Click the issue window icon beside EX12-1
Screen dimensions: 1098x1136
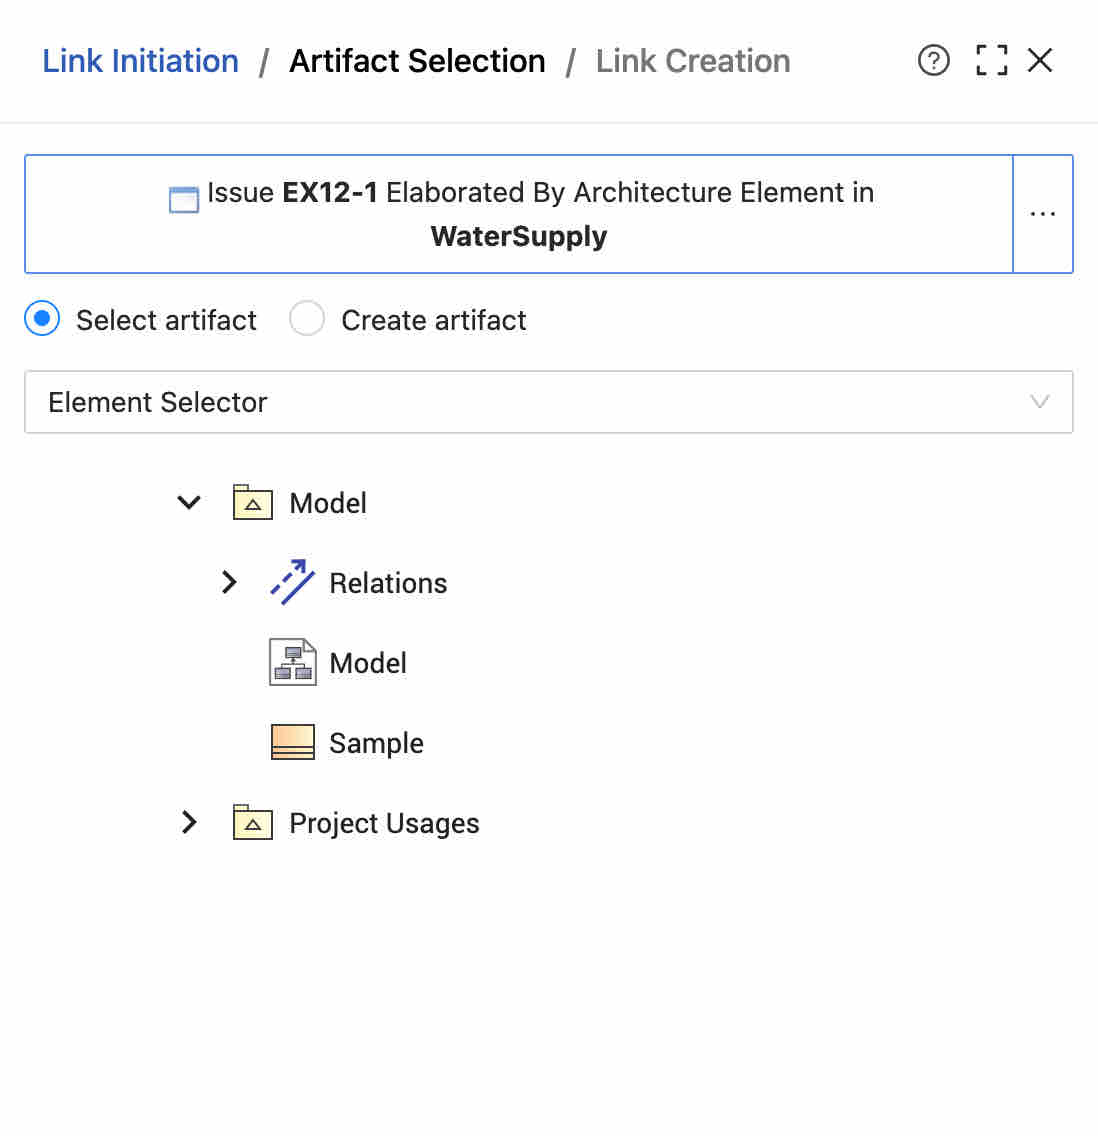(x=183, y=199)
